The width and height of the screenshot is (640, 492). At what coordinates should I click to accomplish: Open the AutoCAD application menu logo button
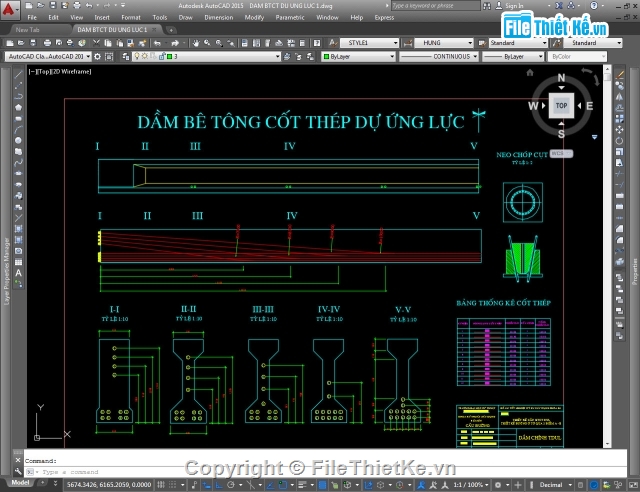(x=8, y=9)
